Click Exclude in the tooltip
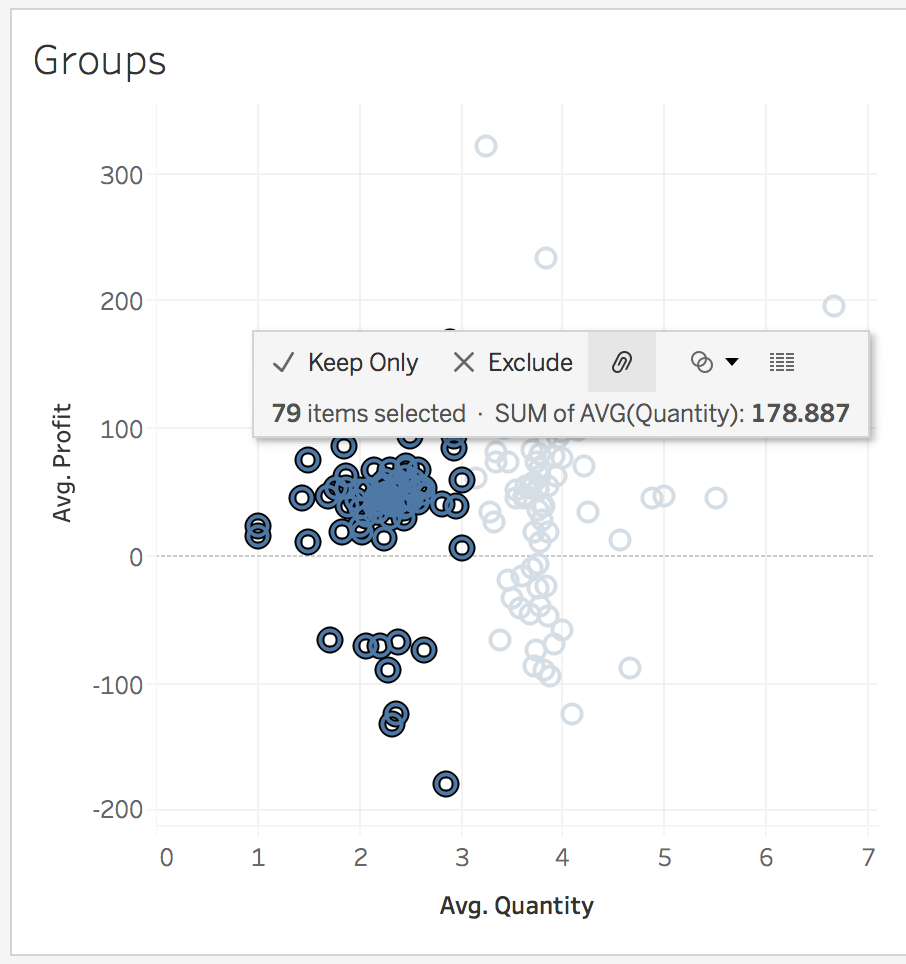906x964 pixels. [513, 362]
